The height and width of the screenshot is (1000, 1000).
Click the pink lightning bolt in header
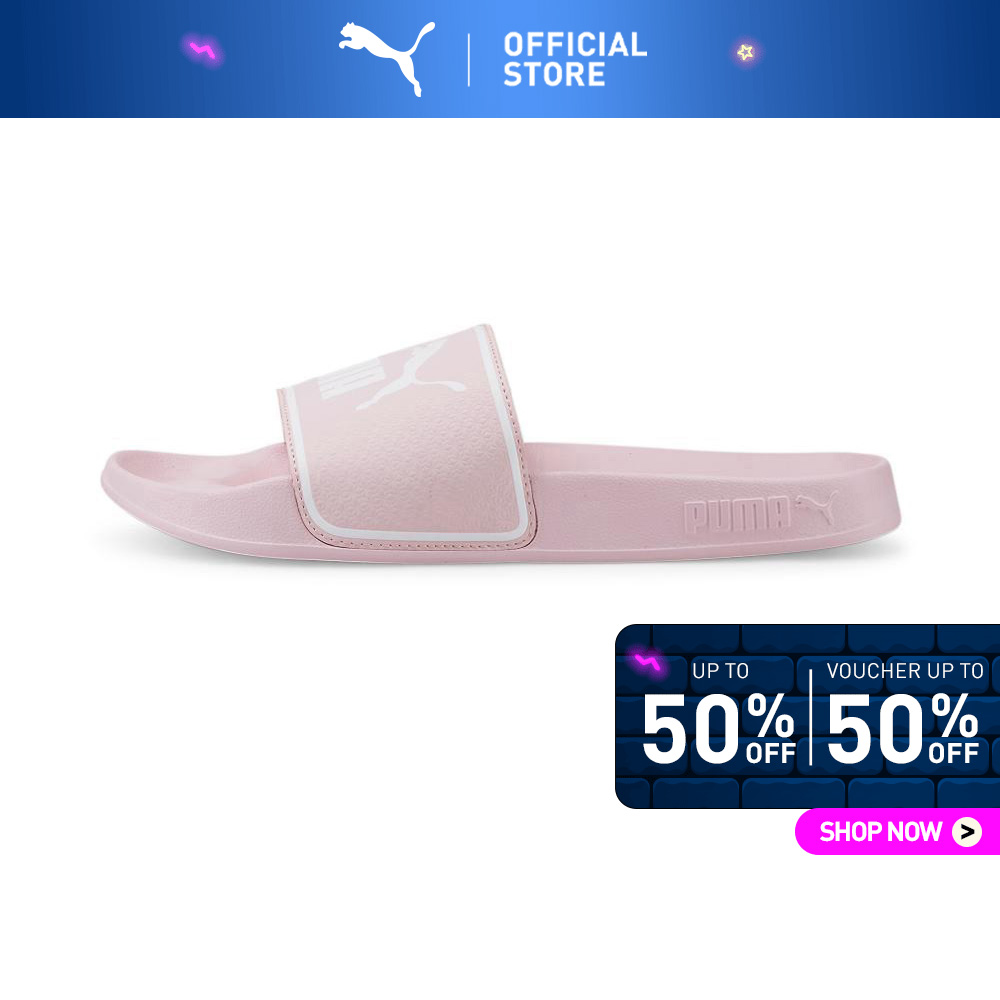(x=203, y=50)
